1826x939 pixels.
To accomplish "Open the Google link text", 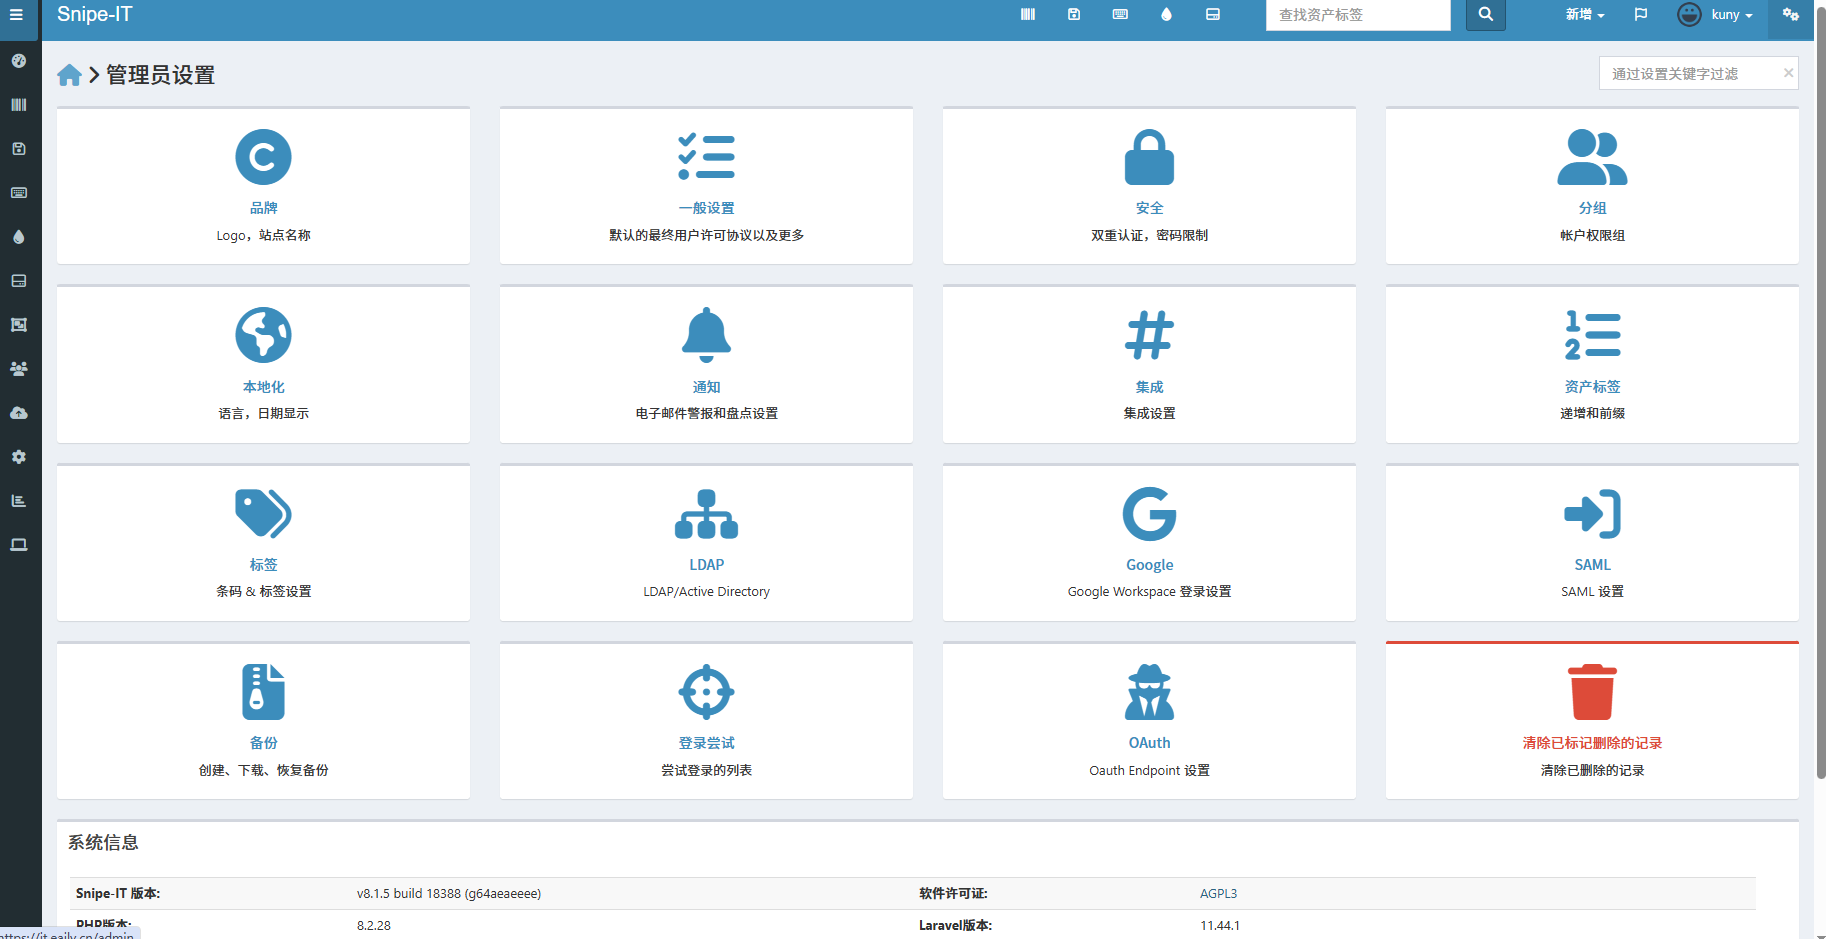I will tap(1149, 565).
